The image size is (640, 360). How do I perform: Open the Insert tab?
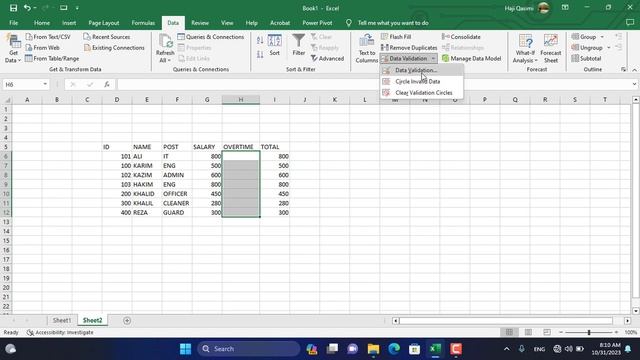pos(69,23)
